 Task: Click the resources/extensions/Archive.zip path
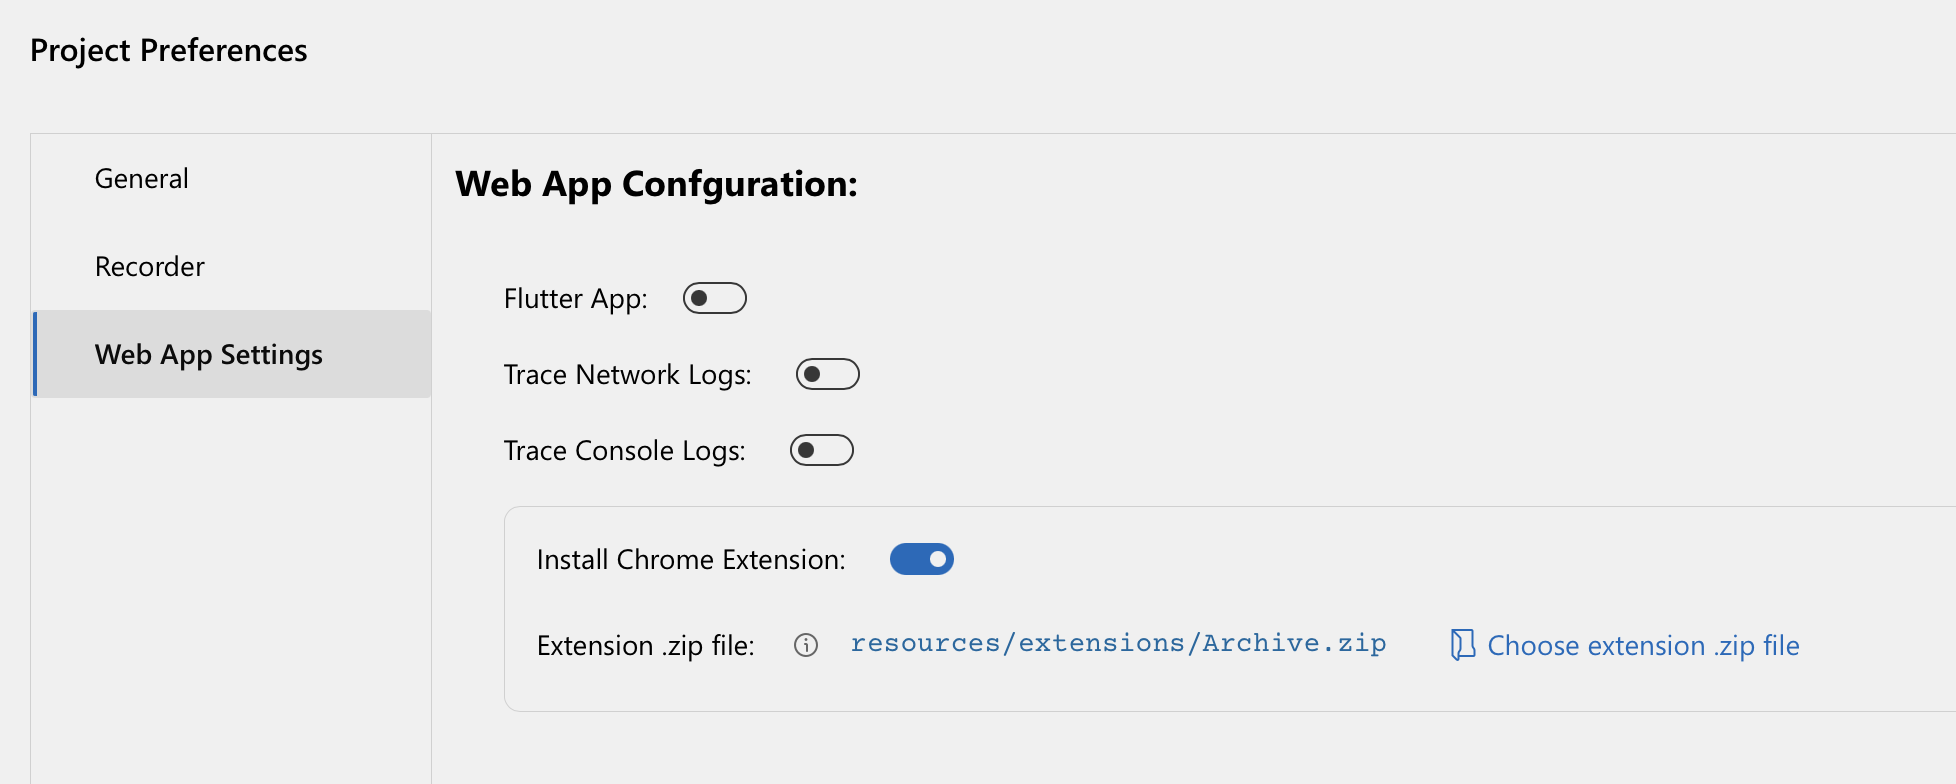pos(1118,643)
